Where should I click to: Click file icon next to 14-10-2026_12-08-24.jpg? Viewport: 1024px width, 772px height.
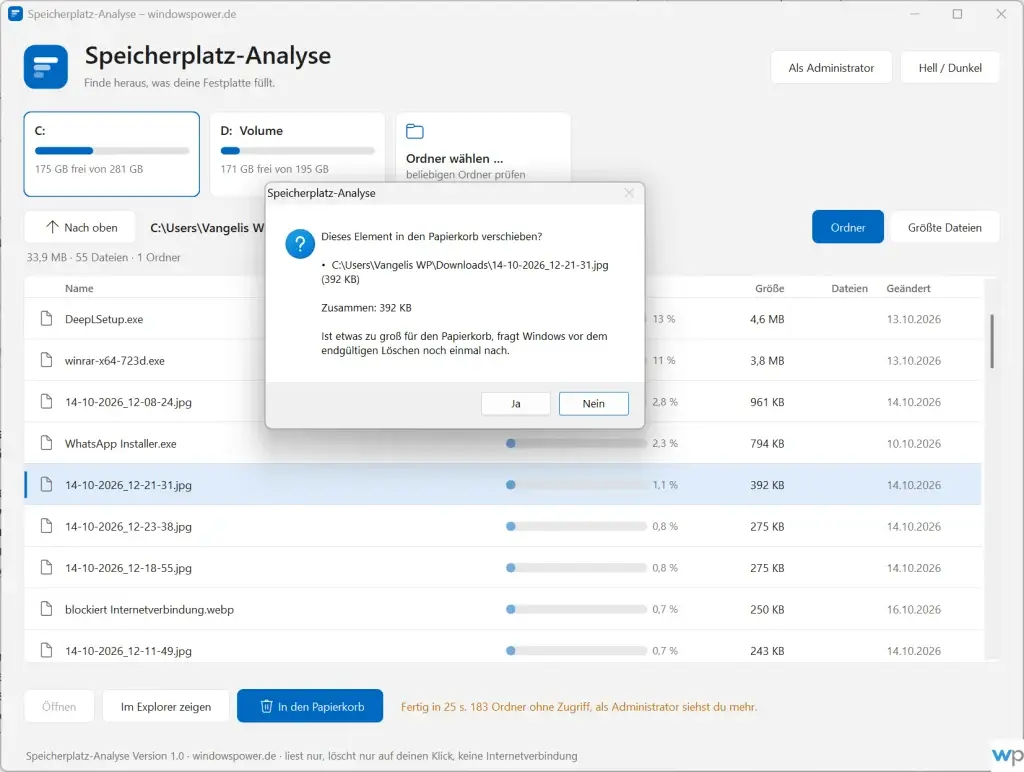(46, 402)
